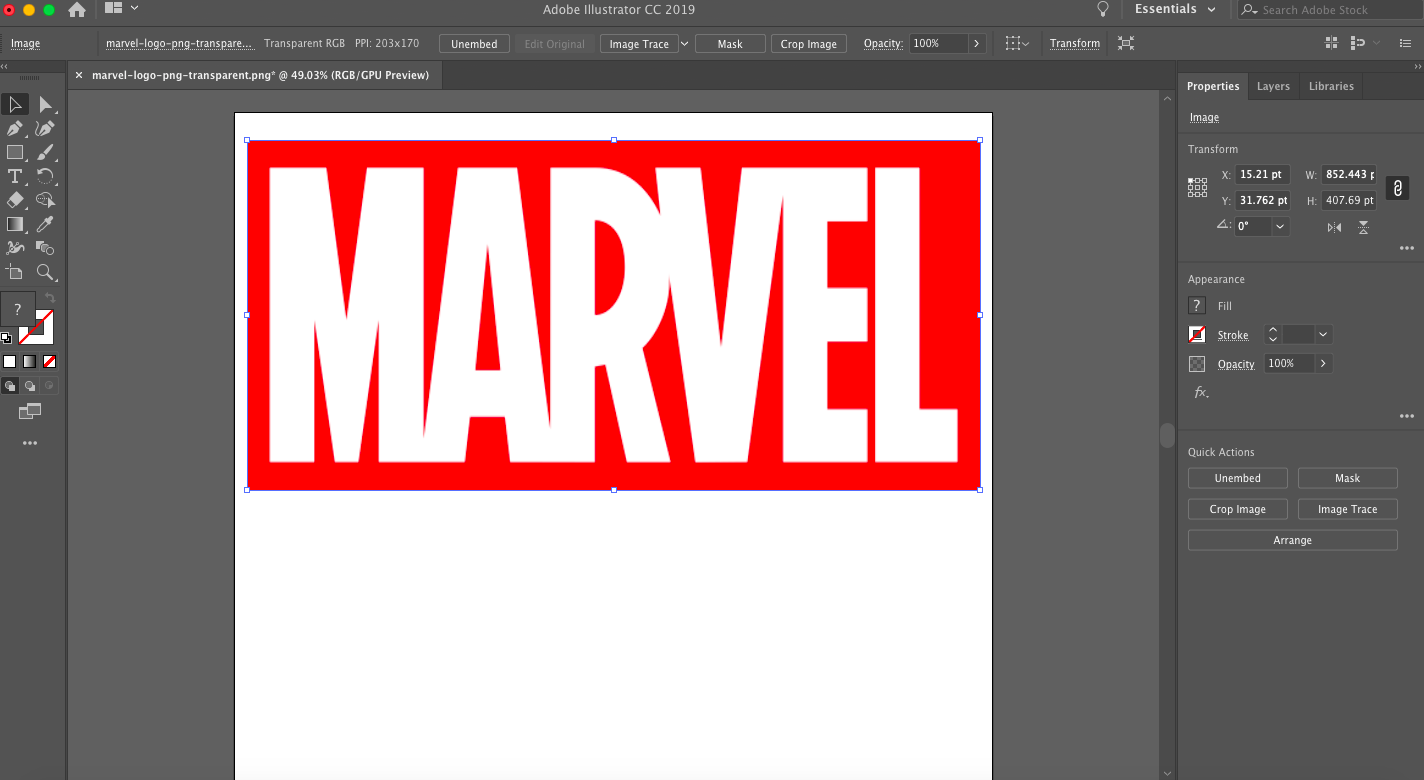Screen dimensions: 1424x780
Task: Open the rotation angle dropdown
Action: (1279, 226)
